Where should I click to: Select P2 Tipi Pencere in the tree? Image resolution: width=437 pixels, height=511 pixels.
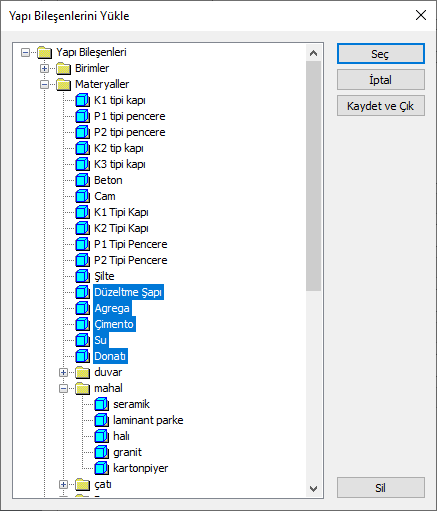pos(131,260)
